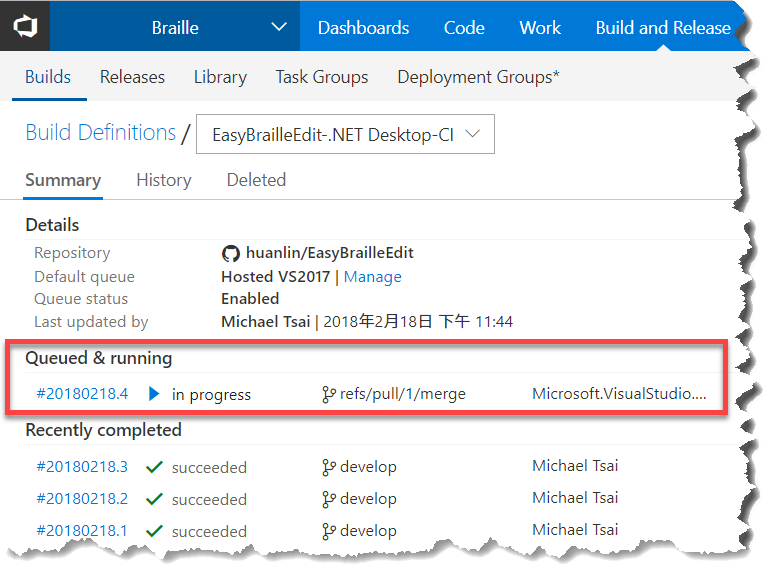This screenshot has height=567, width=763.
Task: Click the Manage queue link
Action: 373,276
